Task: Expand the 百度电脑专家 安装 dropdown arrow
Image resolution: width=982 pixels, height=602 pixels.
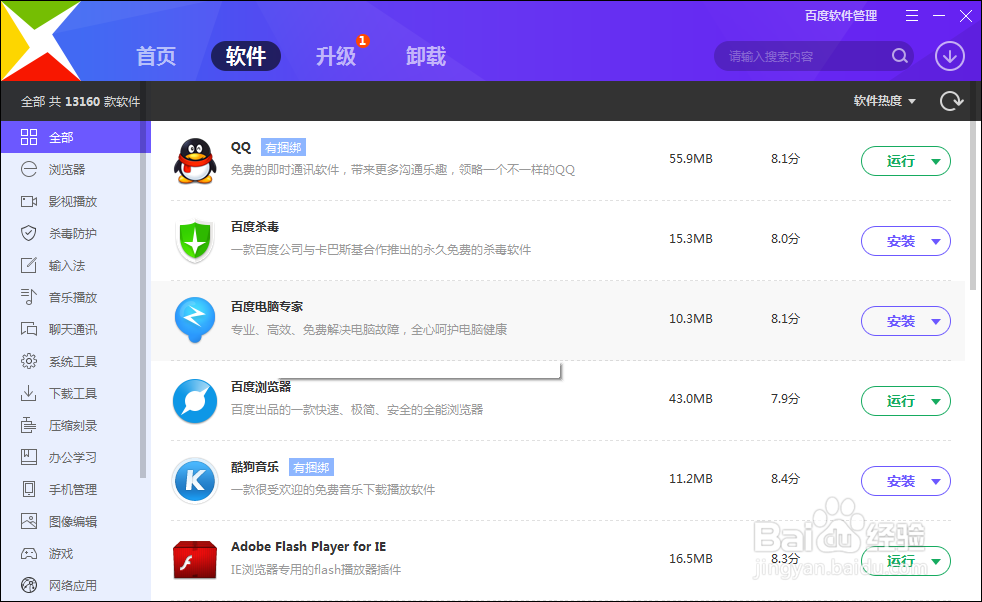Action: point(936,322)
